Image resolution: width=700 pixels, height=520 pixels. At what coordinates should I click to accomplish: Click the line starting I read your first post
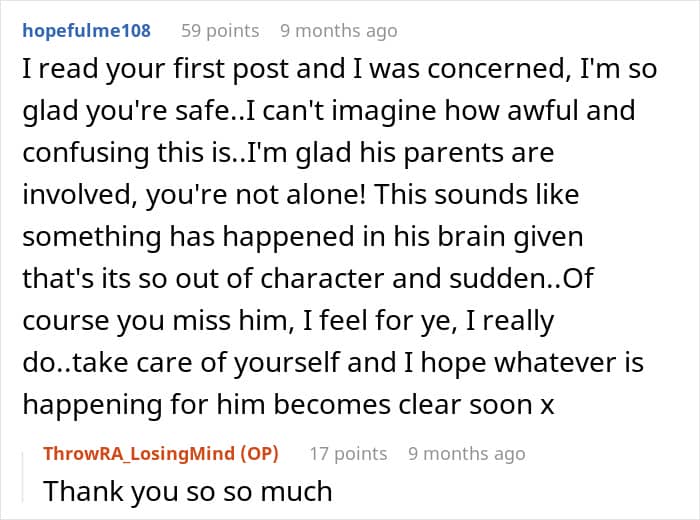[x=340, y=69]
